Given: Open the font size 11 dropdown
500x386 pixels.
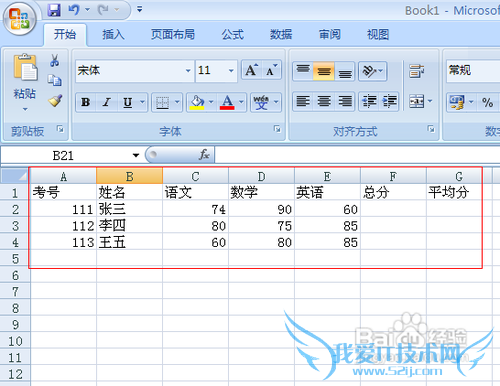Looking at the screenshot, I should tap(231, 71).
